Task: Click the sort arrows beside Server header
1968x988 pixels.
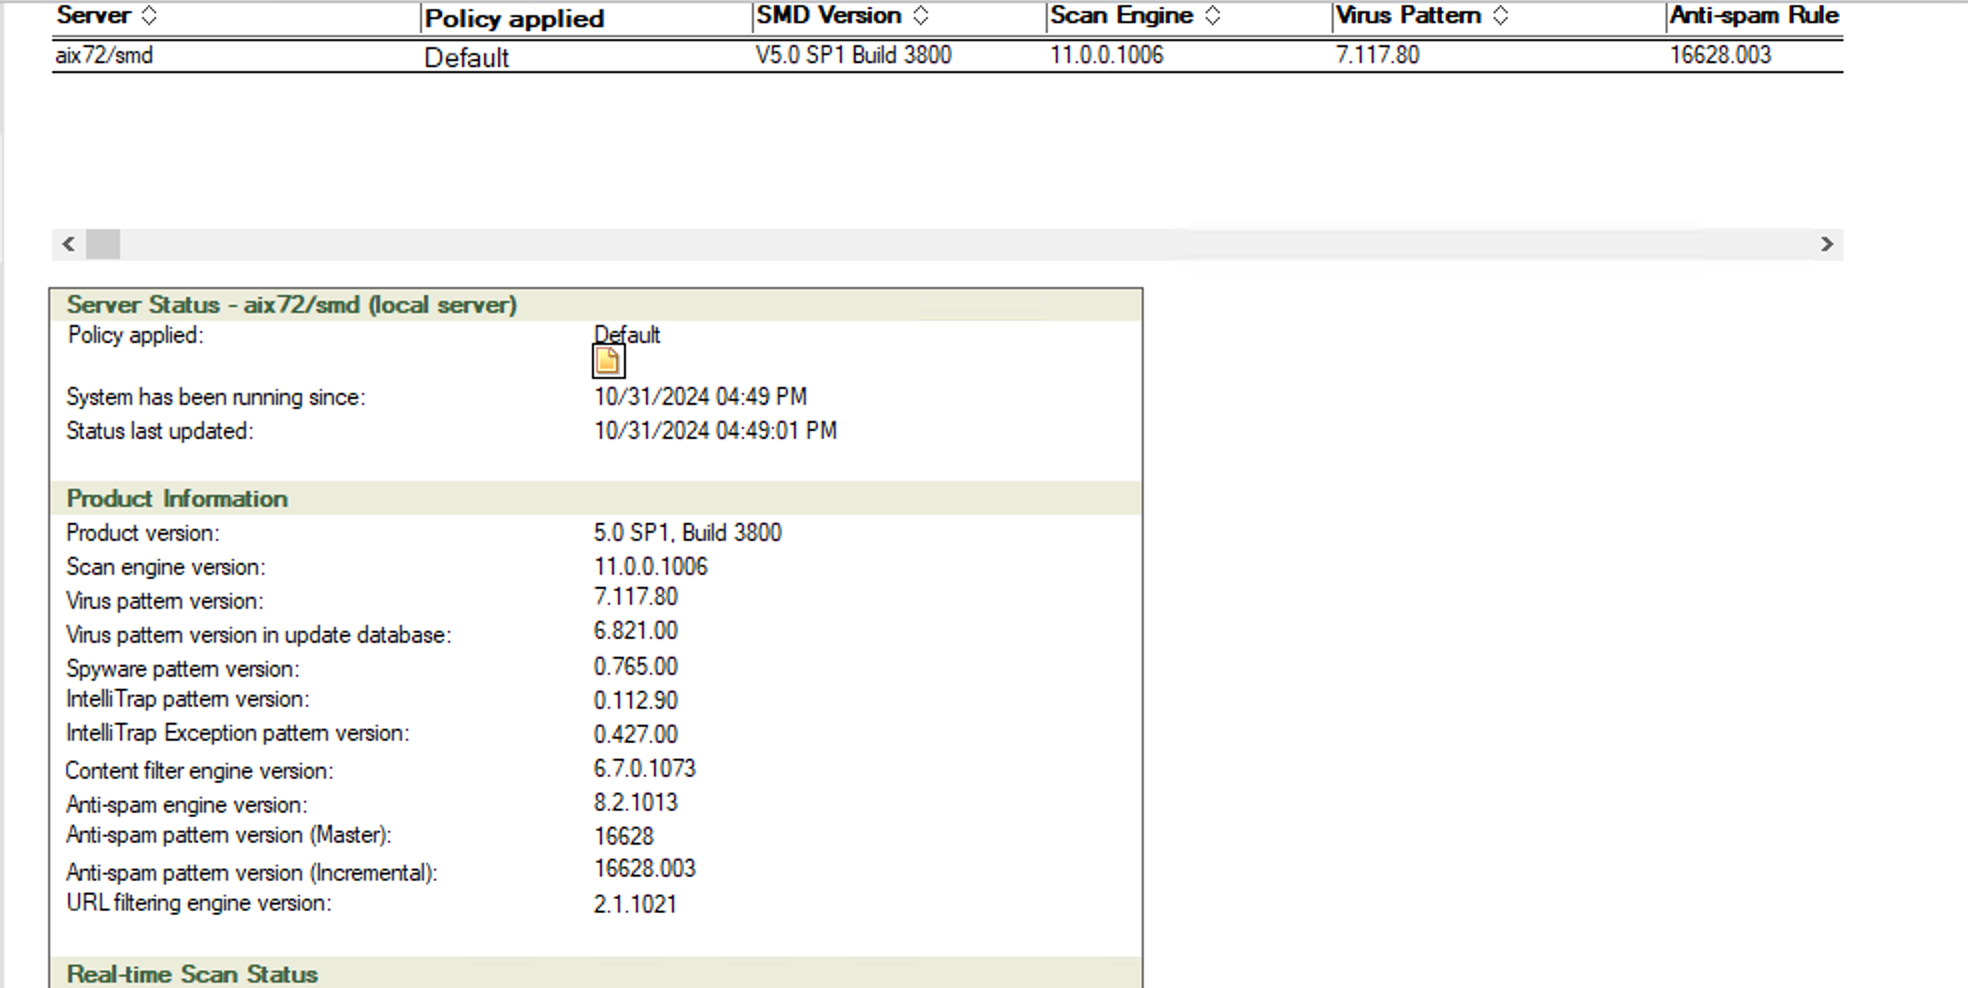Action: [x=149, y=16]
